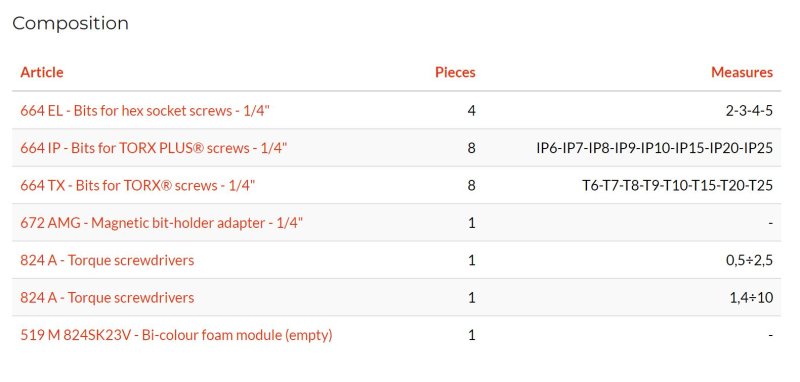Image resolution: width=800 pixels, height=382 pixels.
Task: Open the 672 AMG magnetic bit-holder adapter link
Action: coord(162,223)
